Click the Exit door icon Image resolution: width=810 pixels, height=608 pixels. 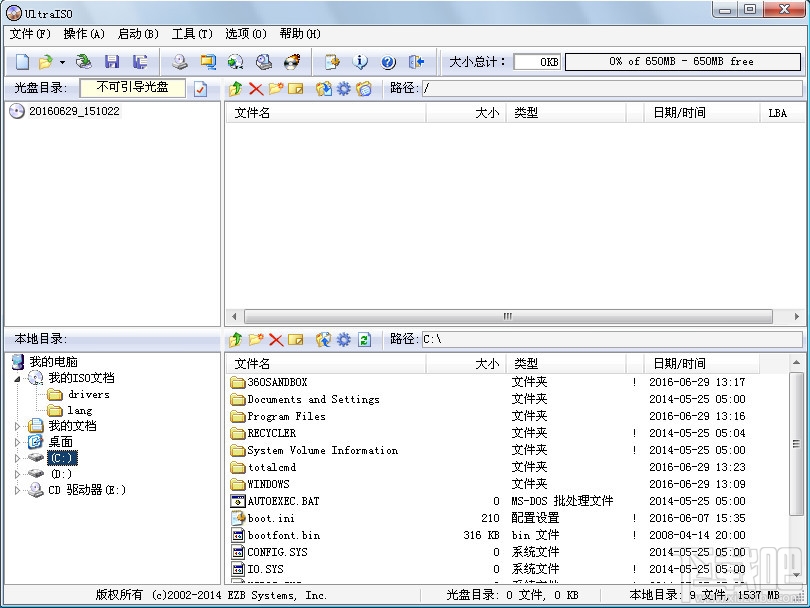coord(416,62)
